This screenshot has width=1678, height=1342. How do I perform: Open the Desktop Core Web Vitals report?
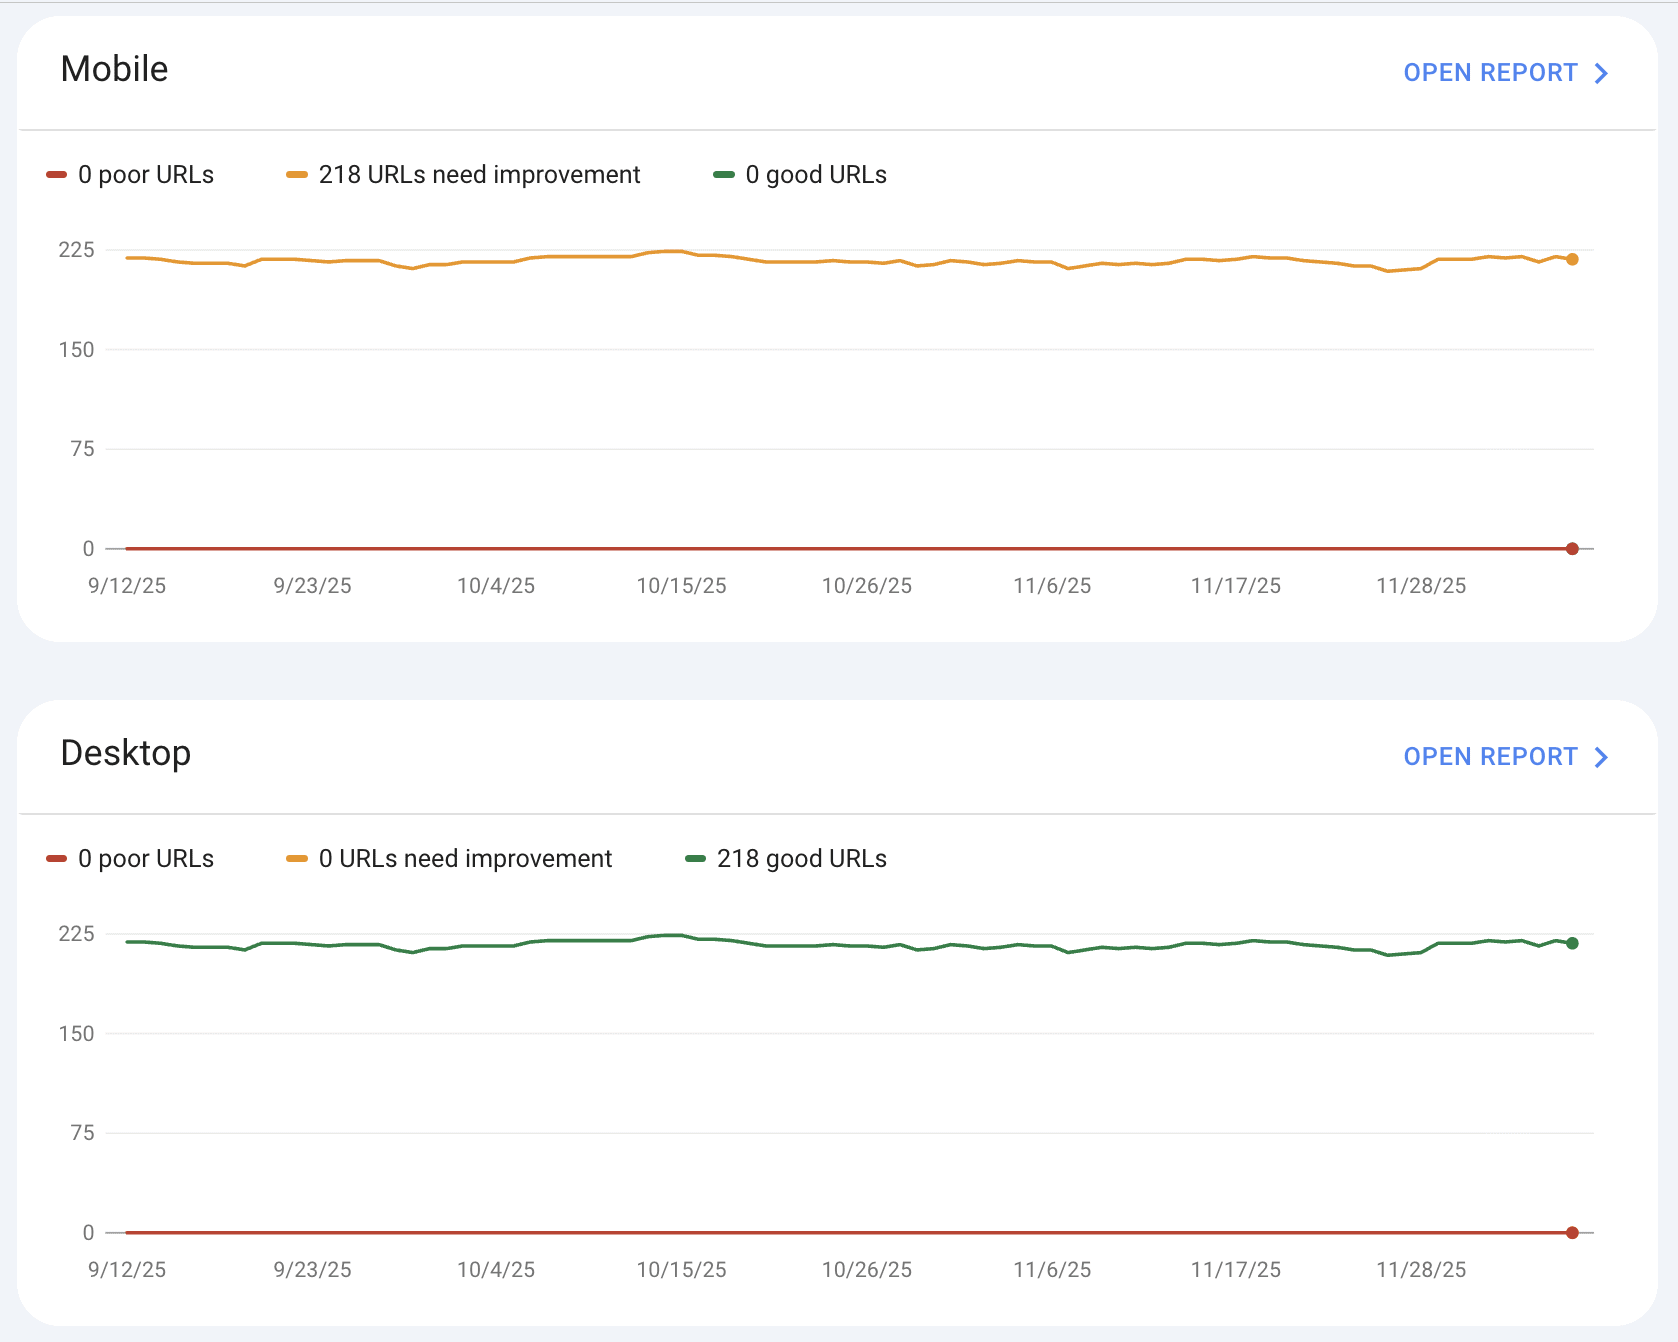tap(1491, 756)
